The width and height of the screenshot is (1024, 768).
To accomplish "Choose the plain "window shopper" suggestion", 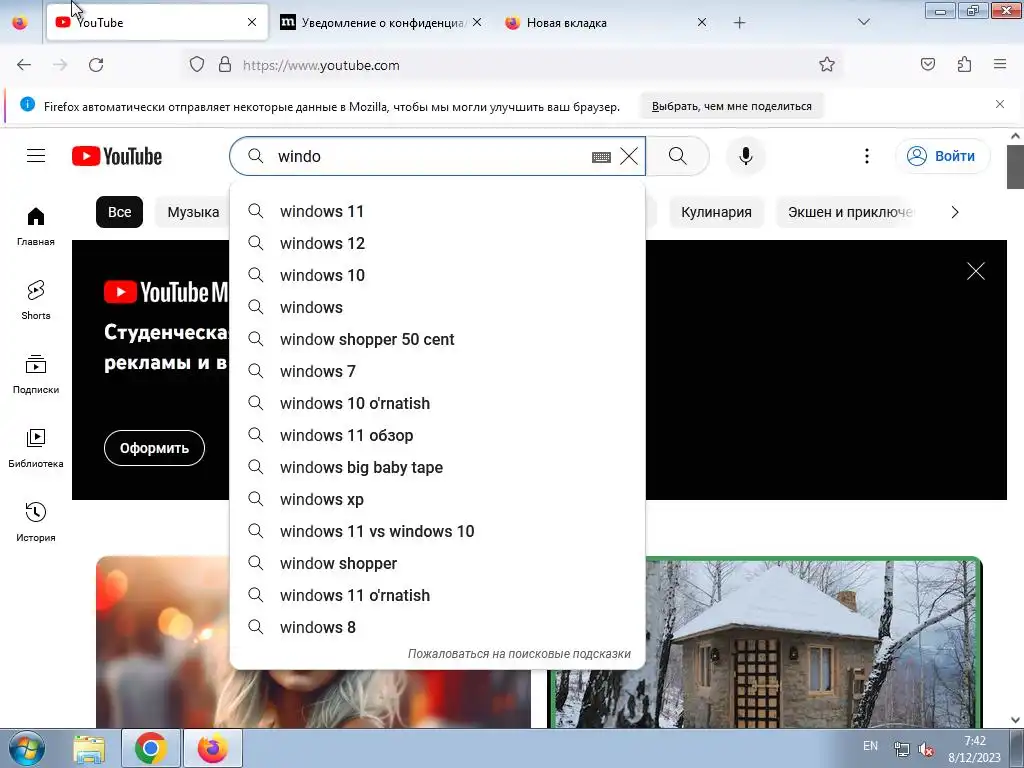I will point(438,564).
